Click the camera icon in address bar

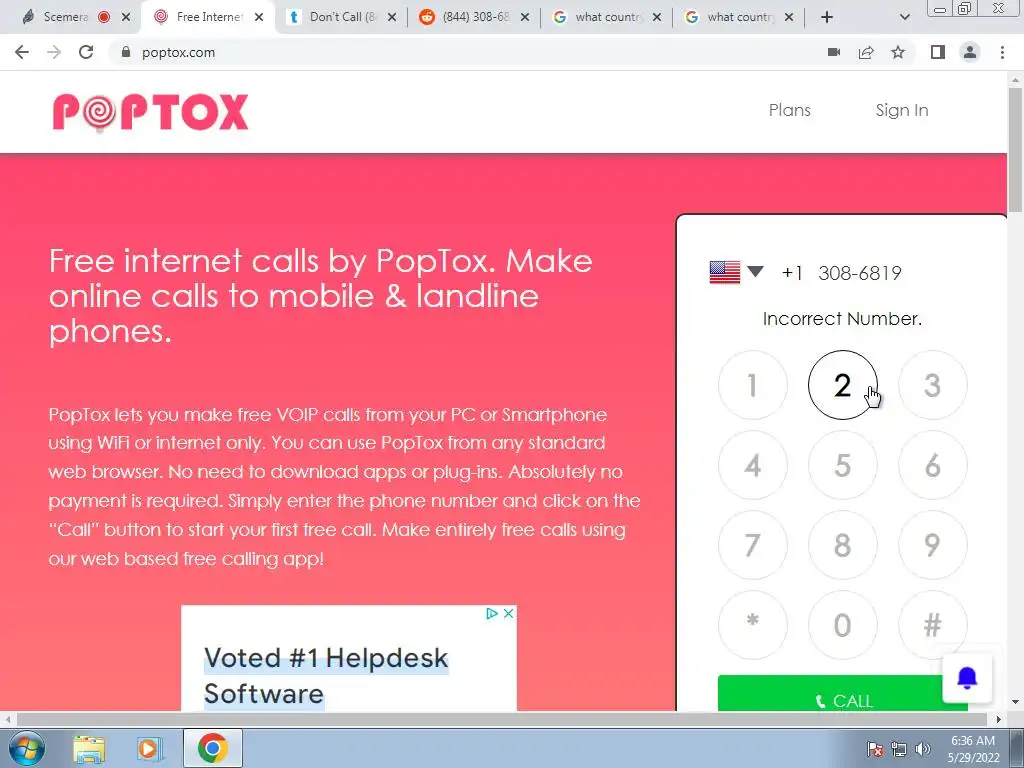point(834,52)
